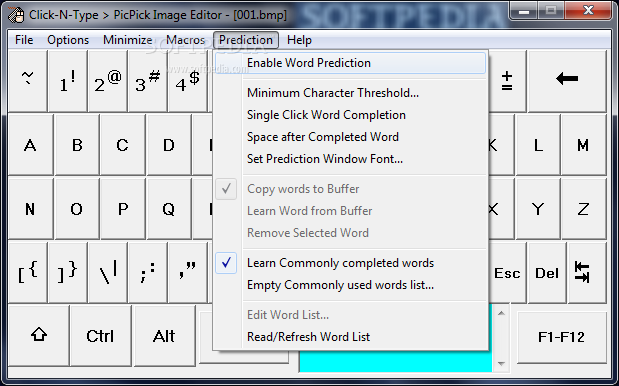Select Learn Word from Buffer
The width and height of the screenshot is (619, 386).
click(350, 211)
